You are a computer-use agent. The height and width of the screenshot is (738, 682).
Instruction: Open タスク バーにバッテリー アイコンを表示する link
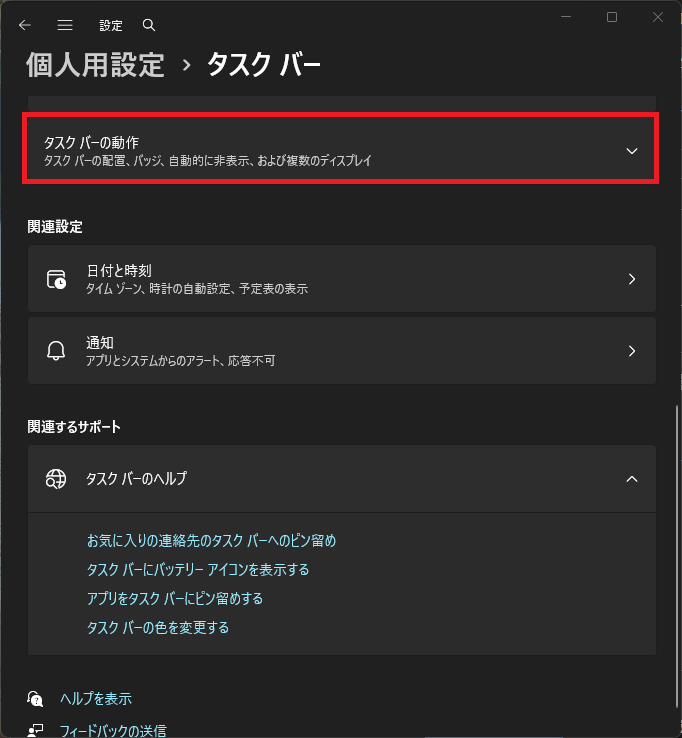[x=198, y=570]
